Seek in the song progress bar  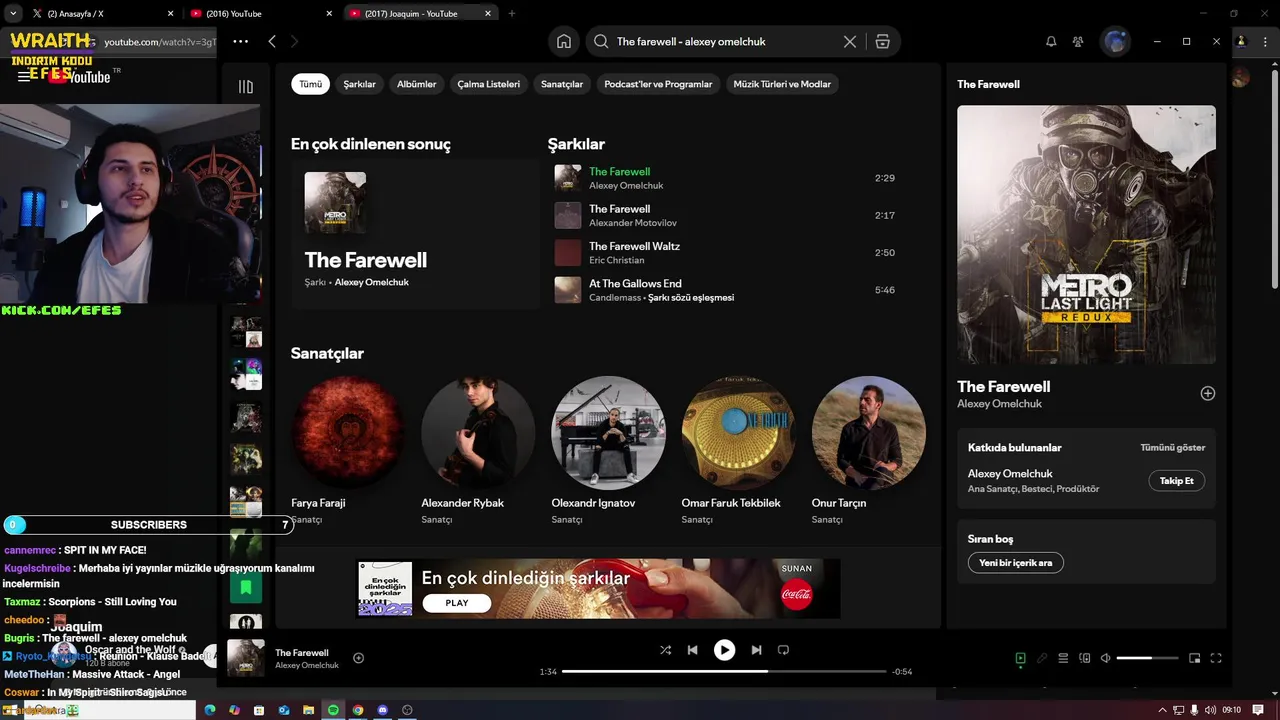click(x=724, y=671)
